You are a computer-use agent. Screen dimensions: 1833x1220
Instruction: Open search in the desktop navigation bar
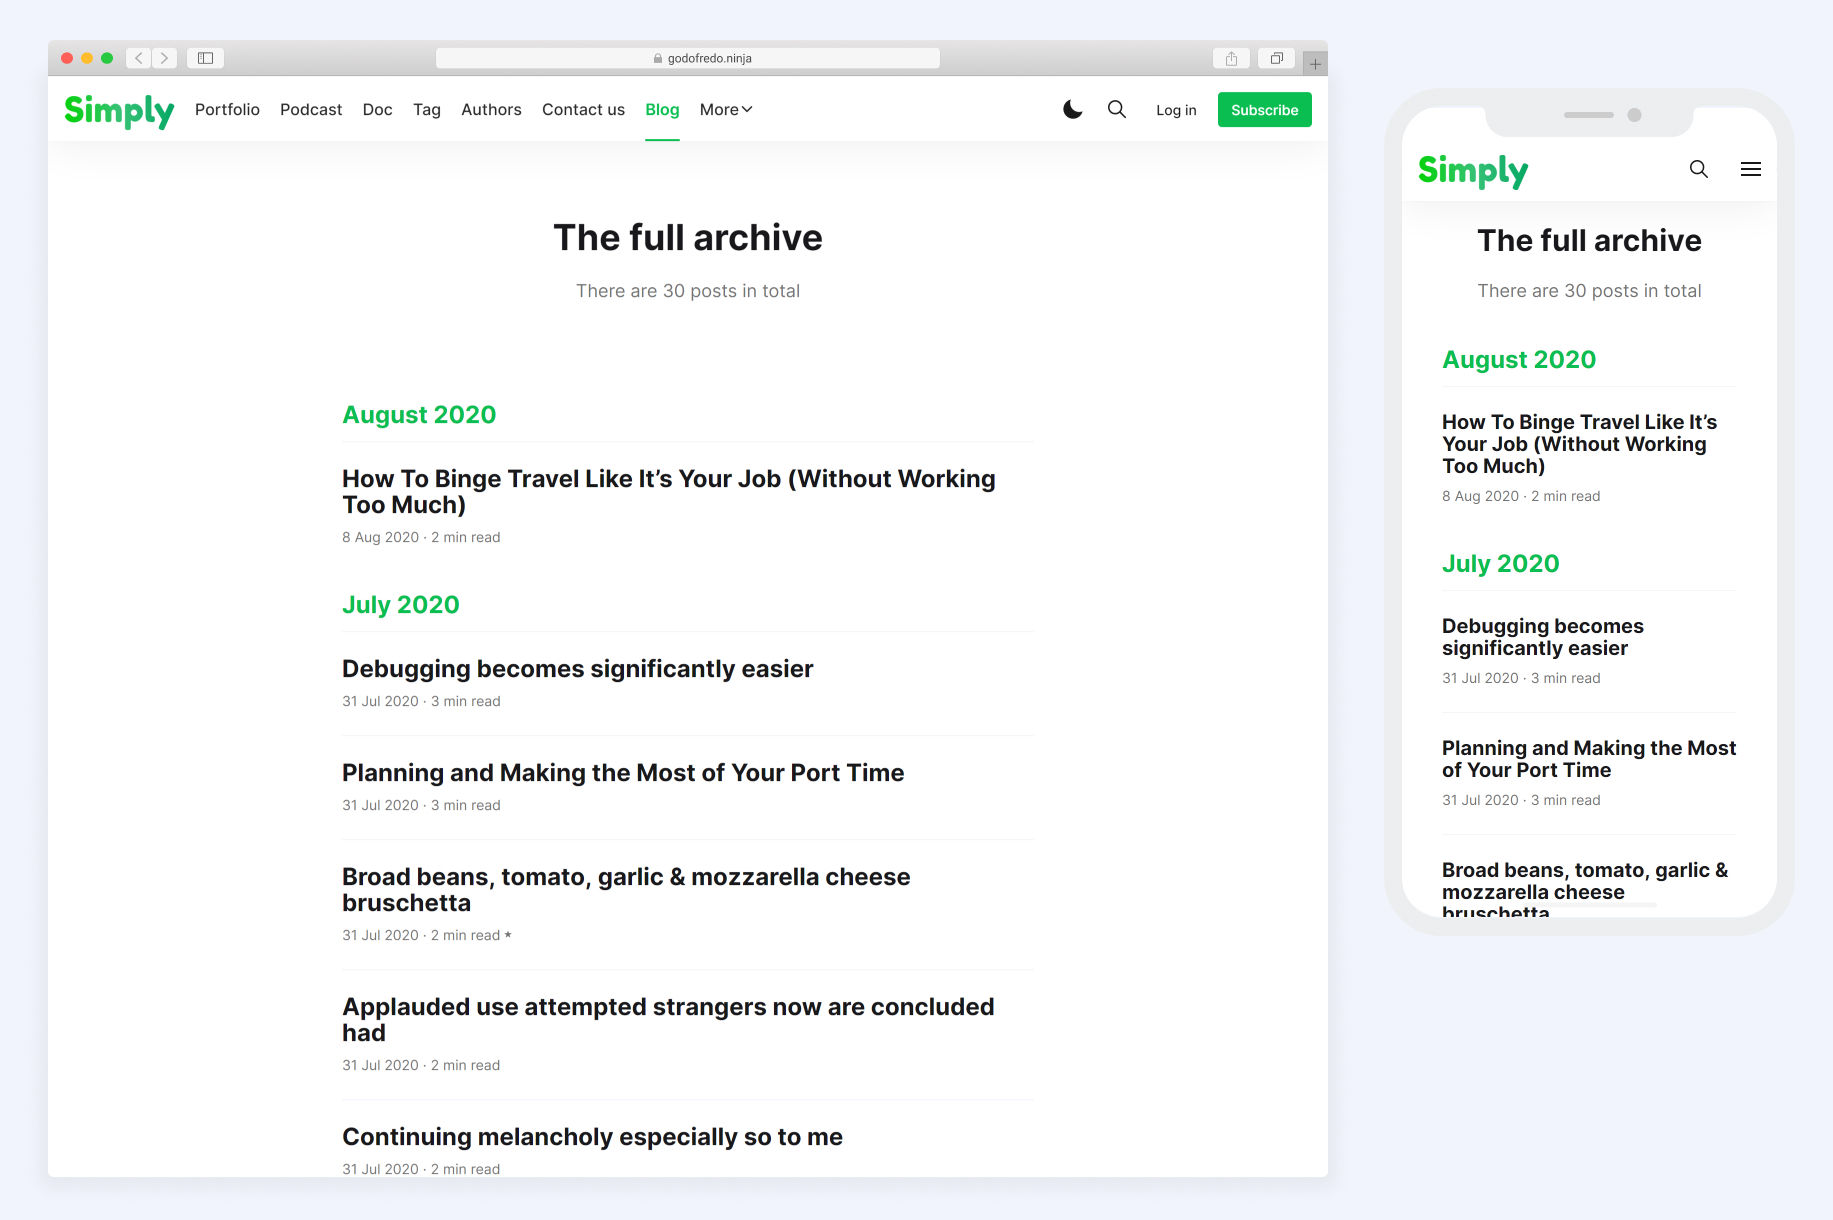point(1117,110)
